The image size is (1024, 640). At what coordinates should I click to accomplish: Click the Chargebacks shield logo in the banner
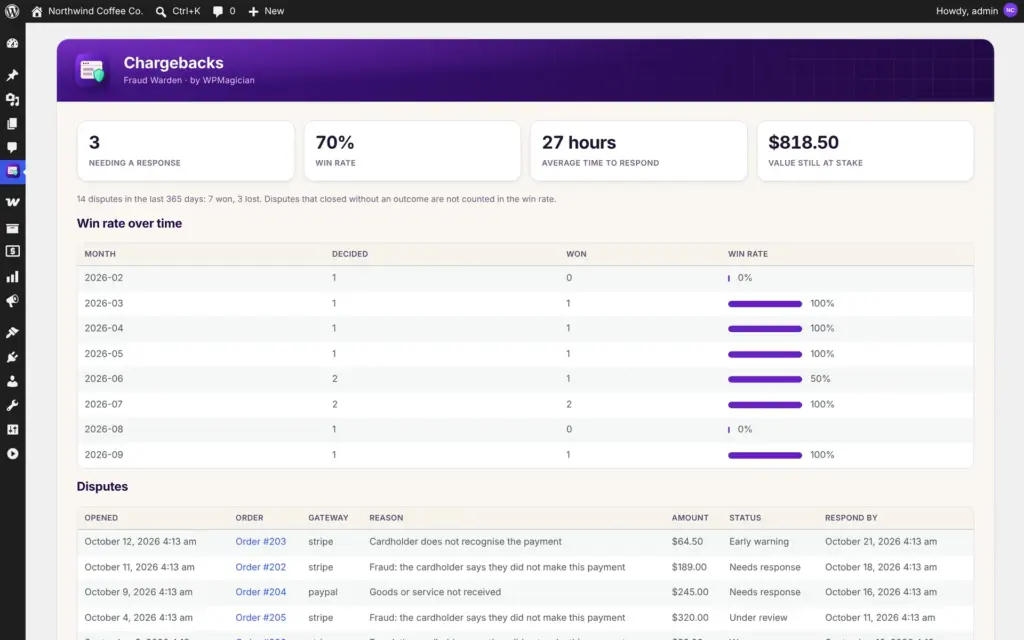coord(92,71)
